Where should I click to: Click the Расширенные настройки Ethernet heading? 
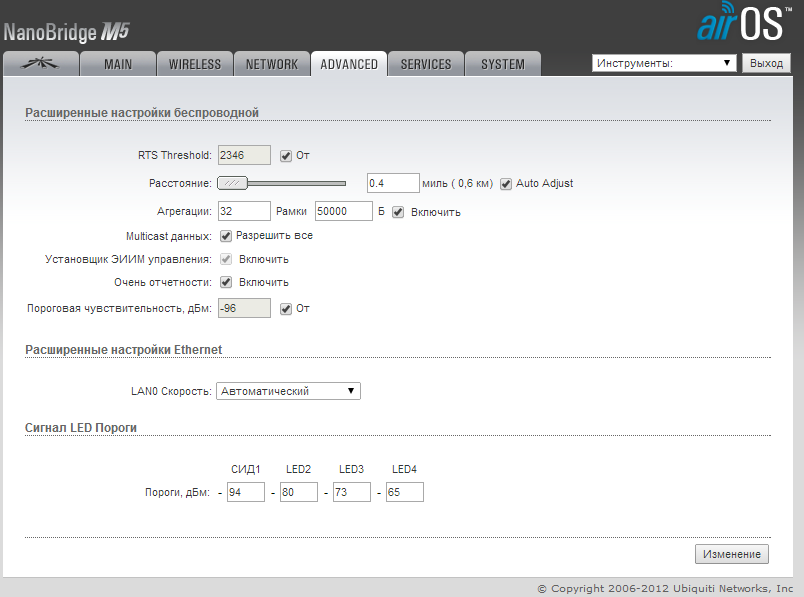(124, 349)
